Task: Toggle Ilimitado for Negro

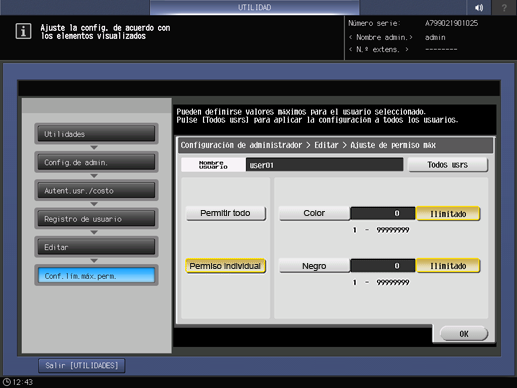Action: pos(448,266)
